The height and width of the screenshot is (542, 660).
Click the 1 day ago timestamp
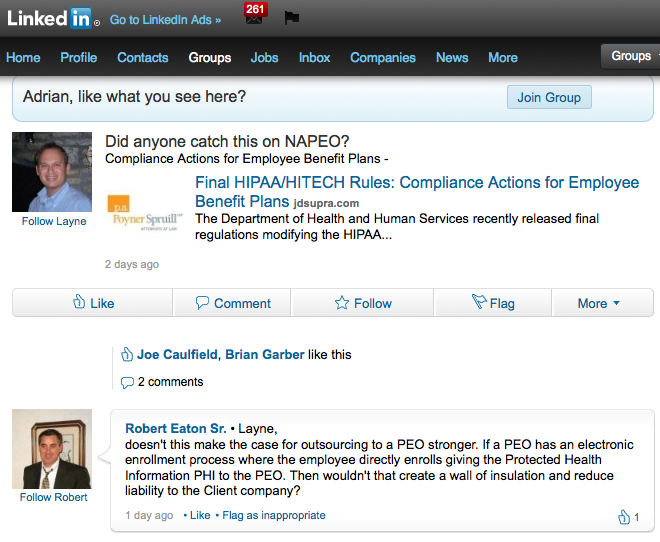pos(149,515)
